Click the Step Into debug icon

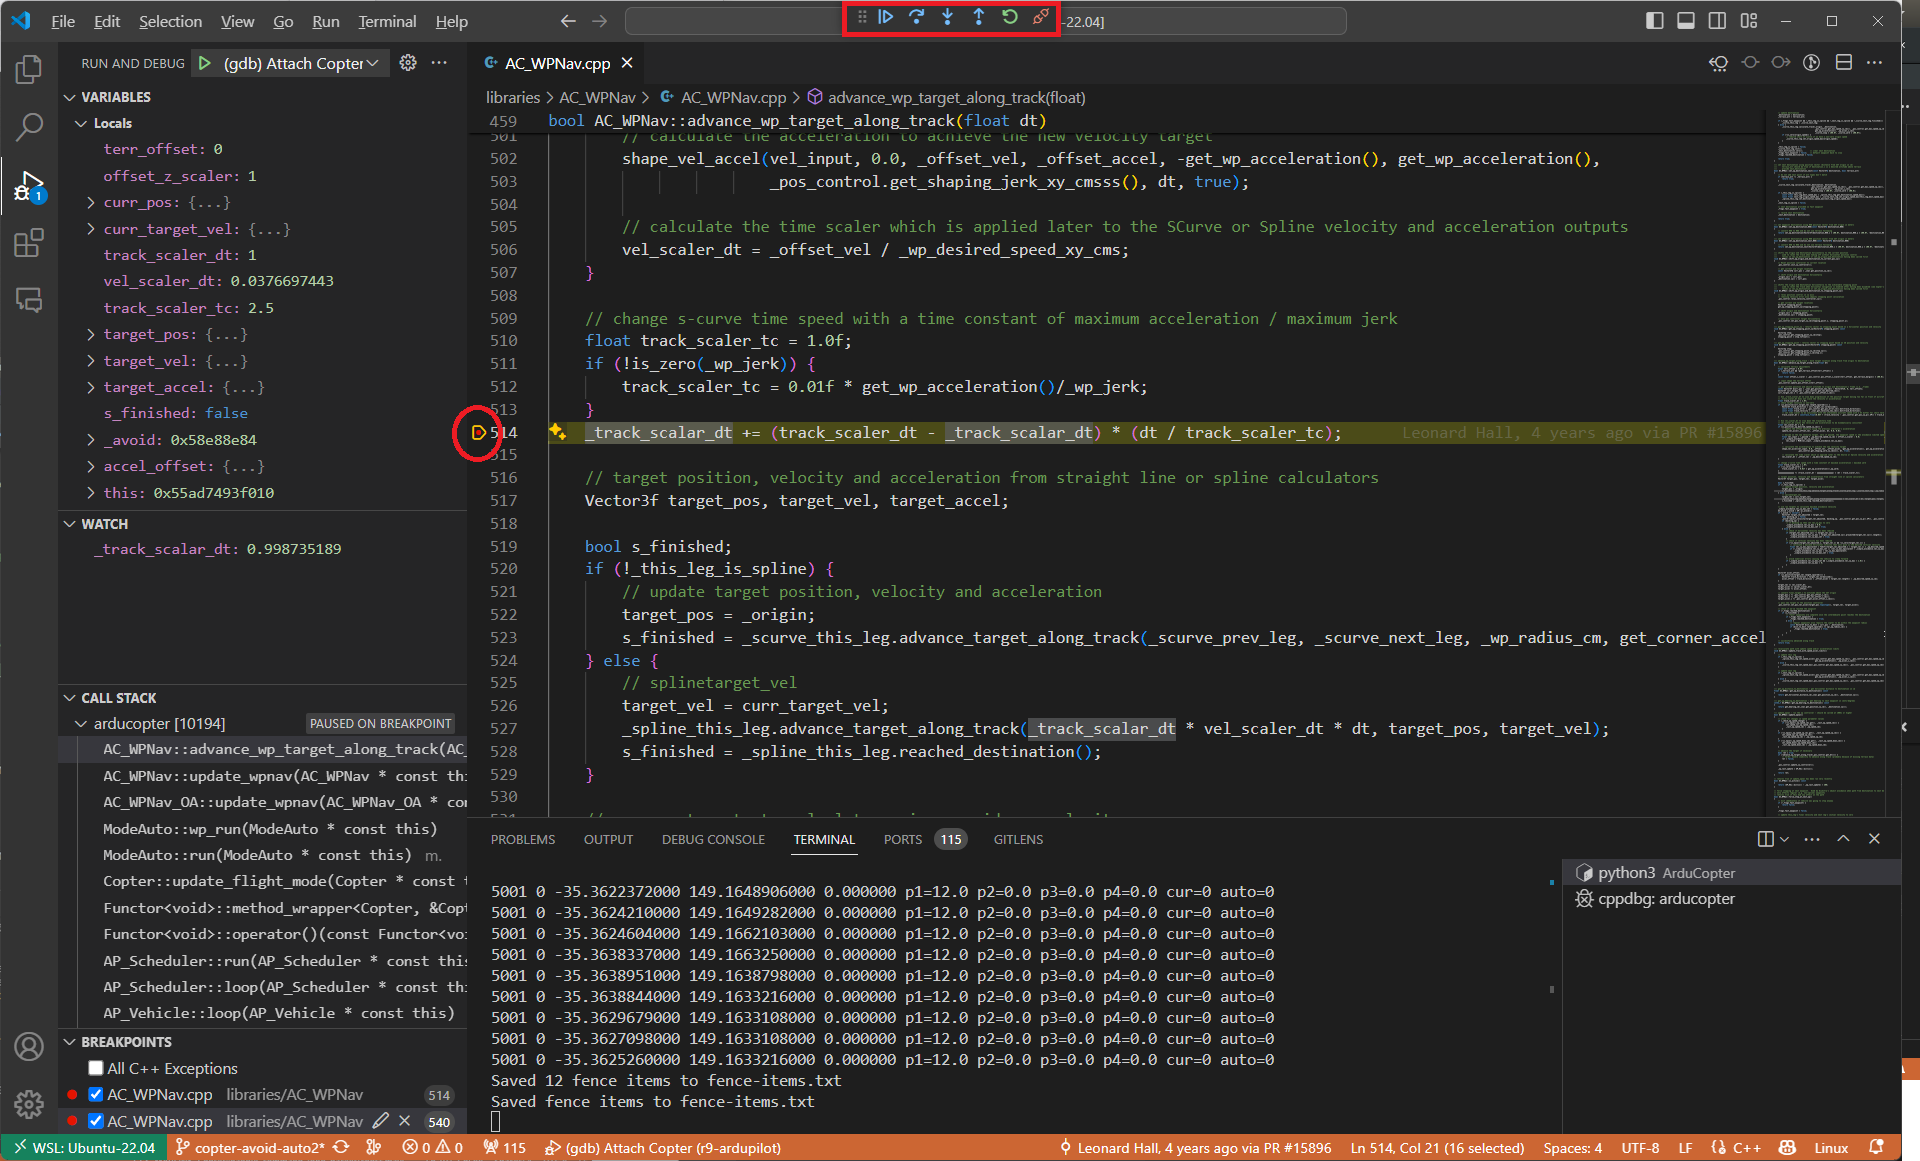click(x=947, y=17)
